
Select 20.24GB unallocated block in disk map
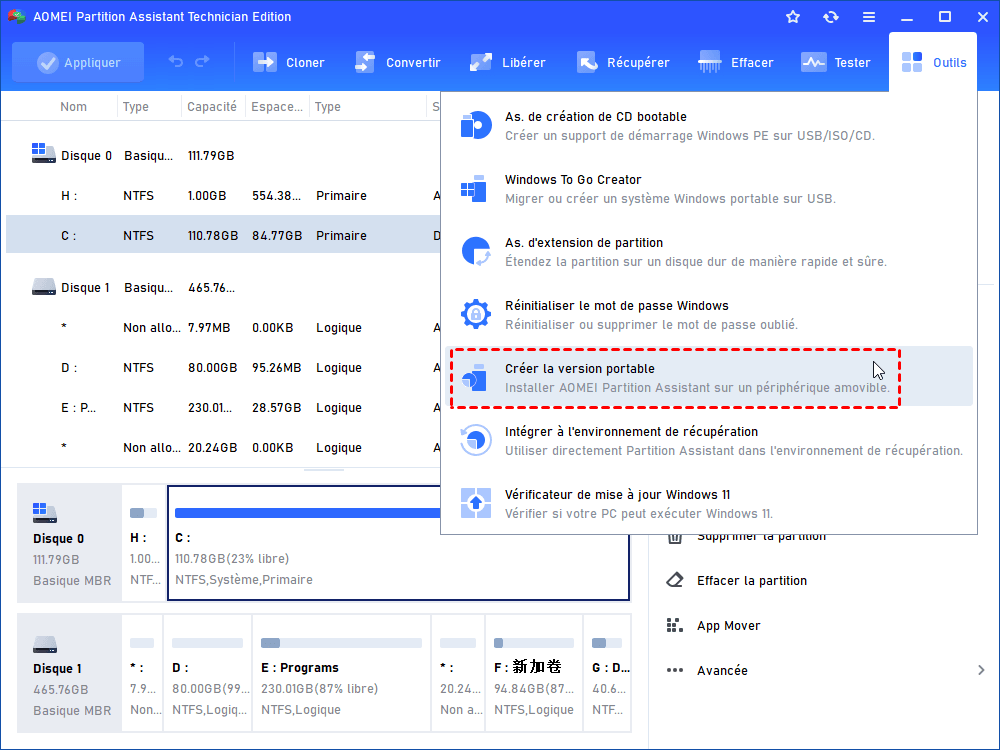(458, 673)
